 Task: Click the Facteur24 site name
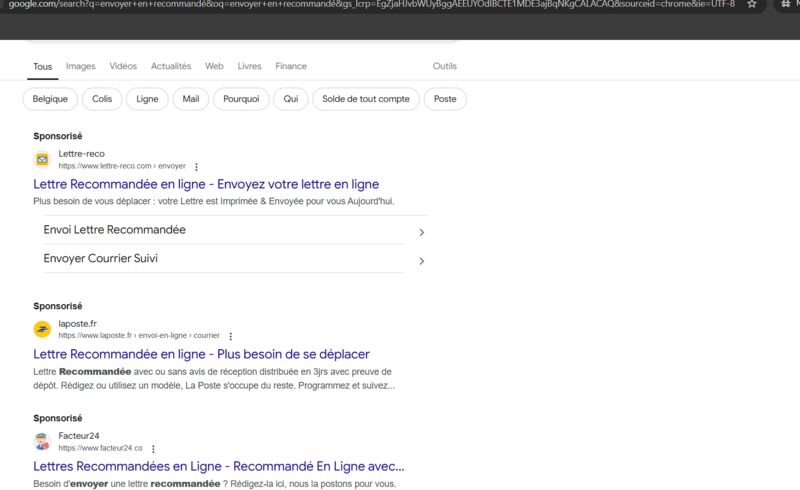pyautogui.click(x=79, y=436)
